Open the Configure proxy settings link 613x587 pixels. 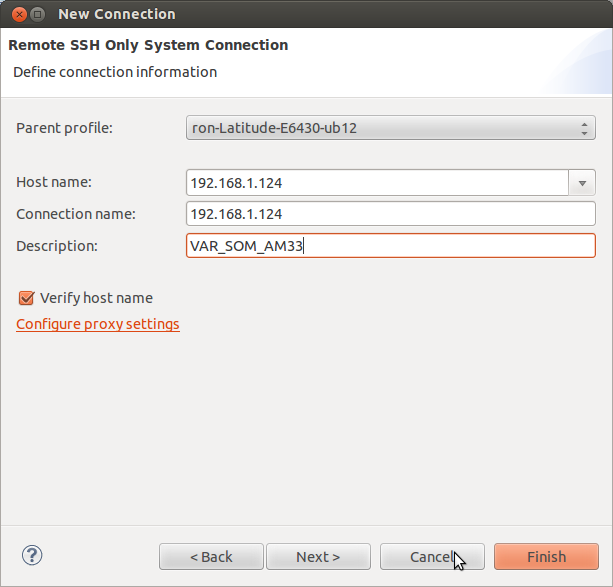coord(98,324)
